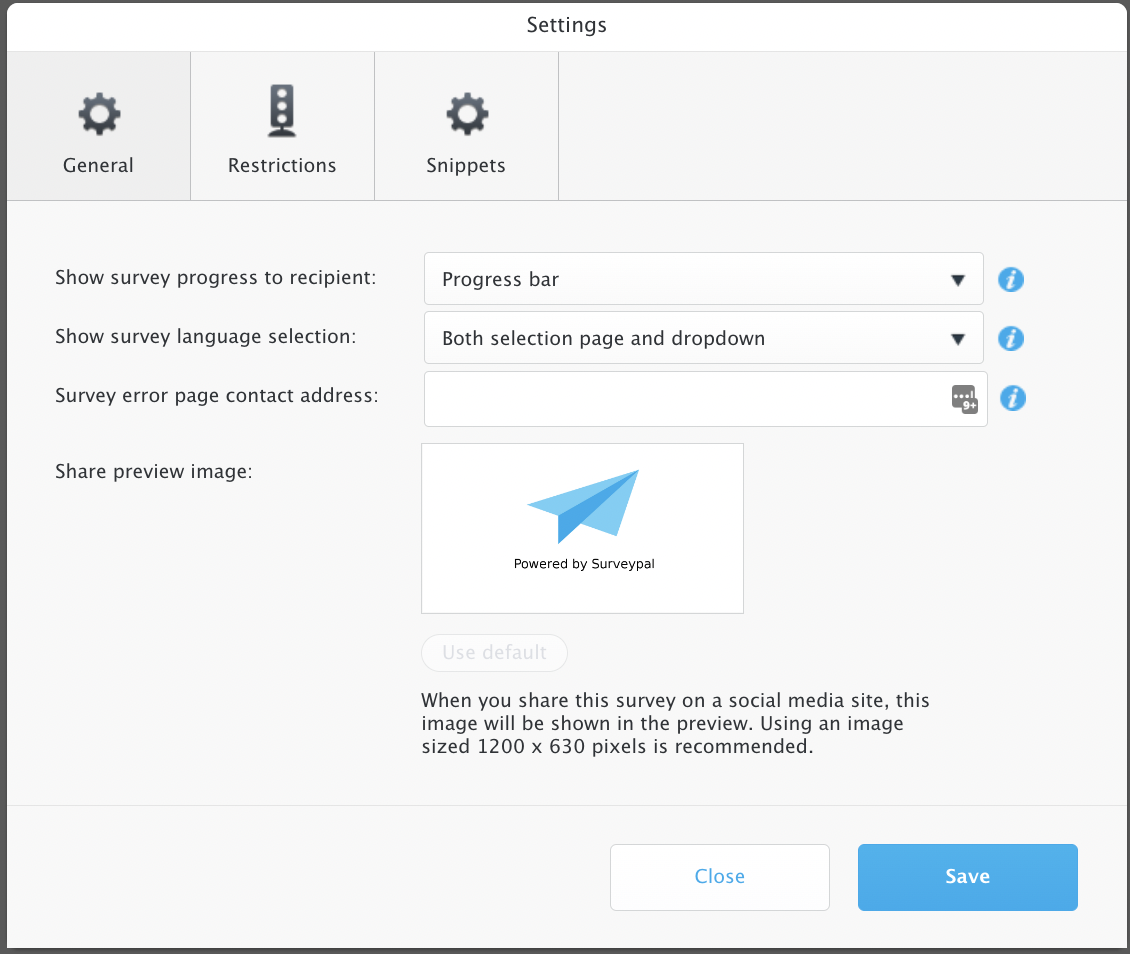Show info for error page contact address
This screenshot has height=954, width=1130.
pos(1013,398)
